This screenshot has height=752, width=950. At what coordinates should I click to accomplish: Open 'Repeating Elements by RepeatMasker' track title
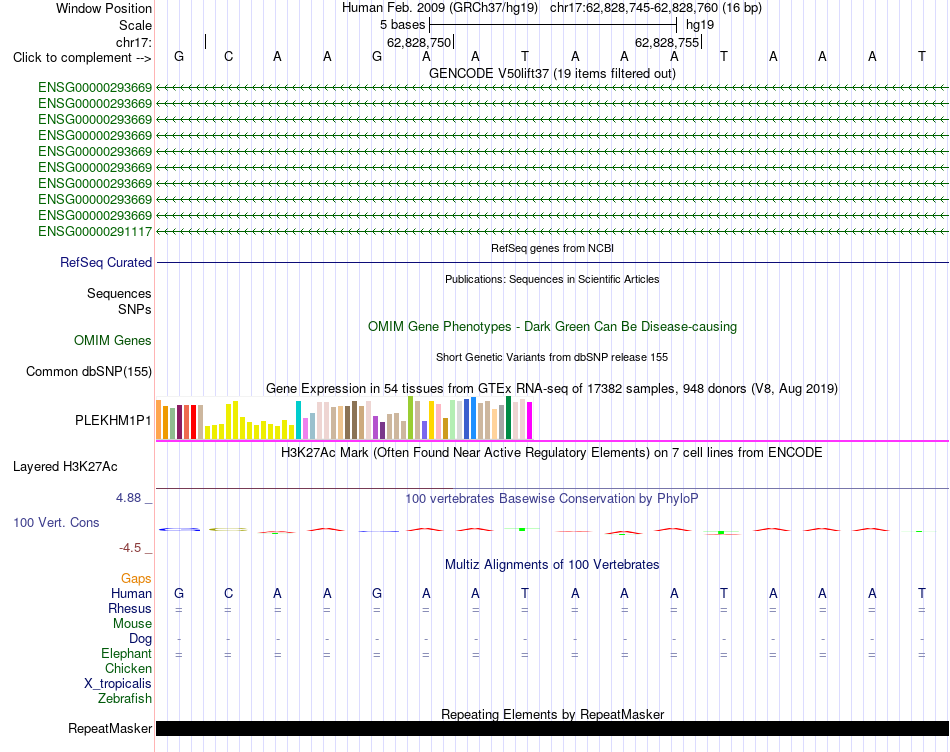552,714
